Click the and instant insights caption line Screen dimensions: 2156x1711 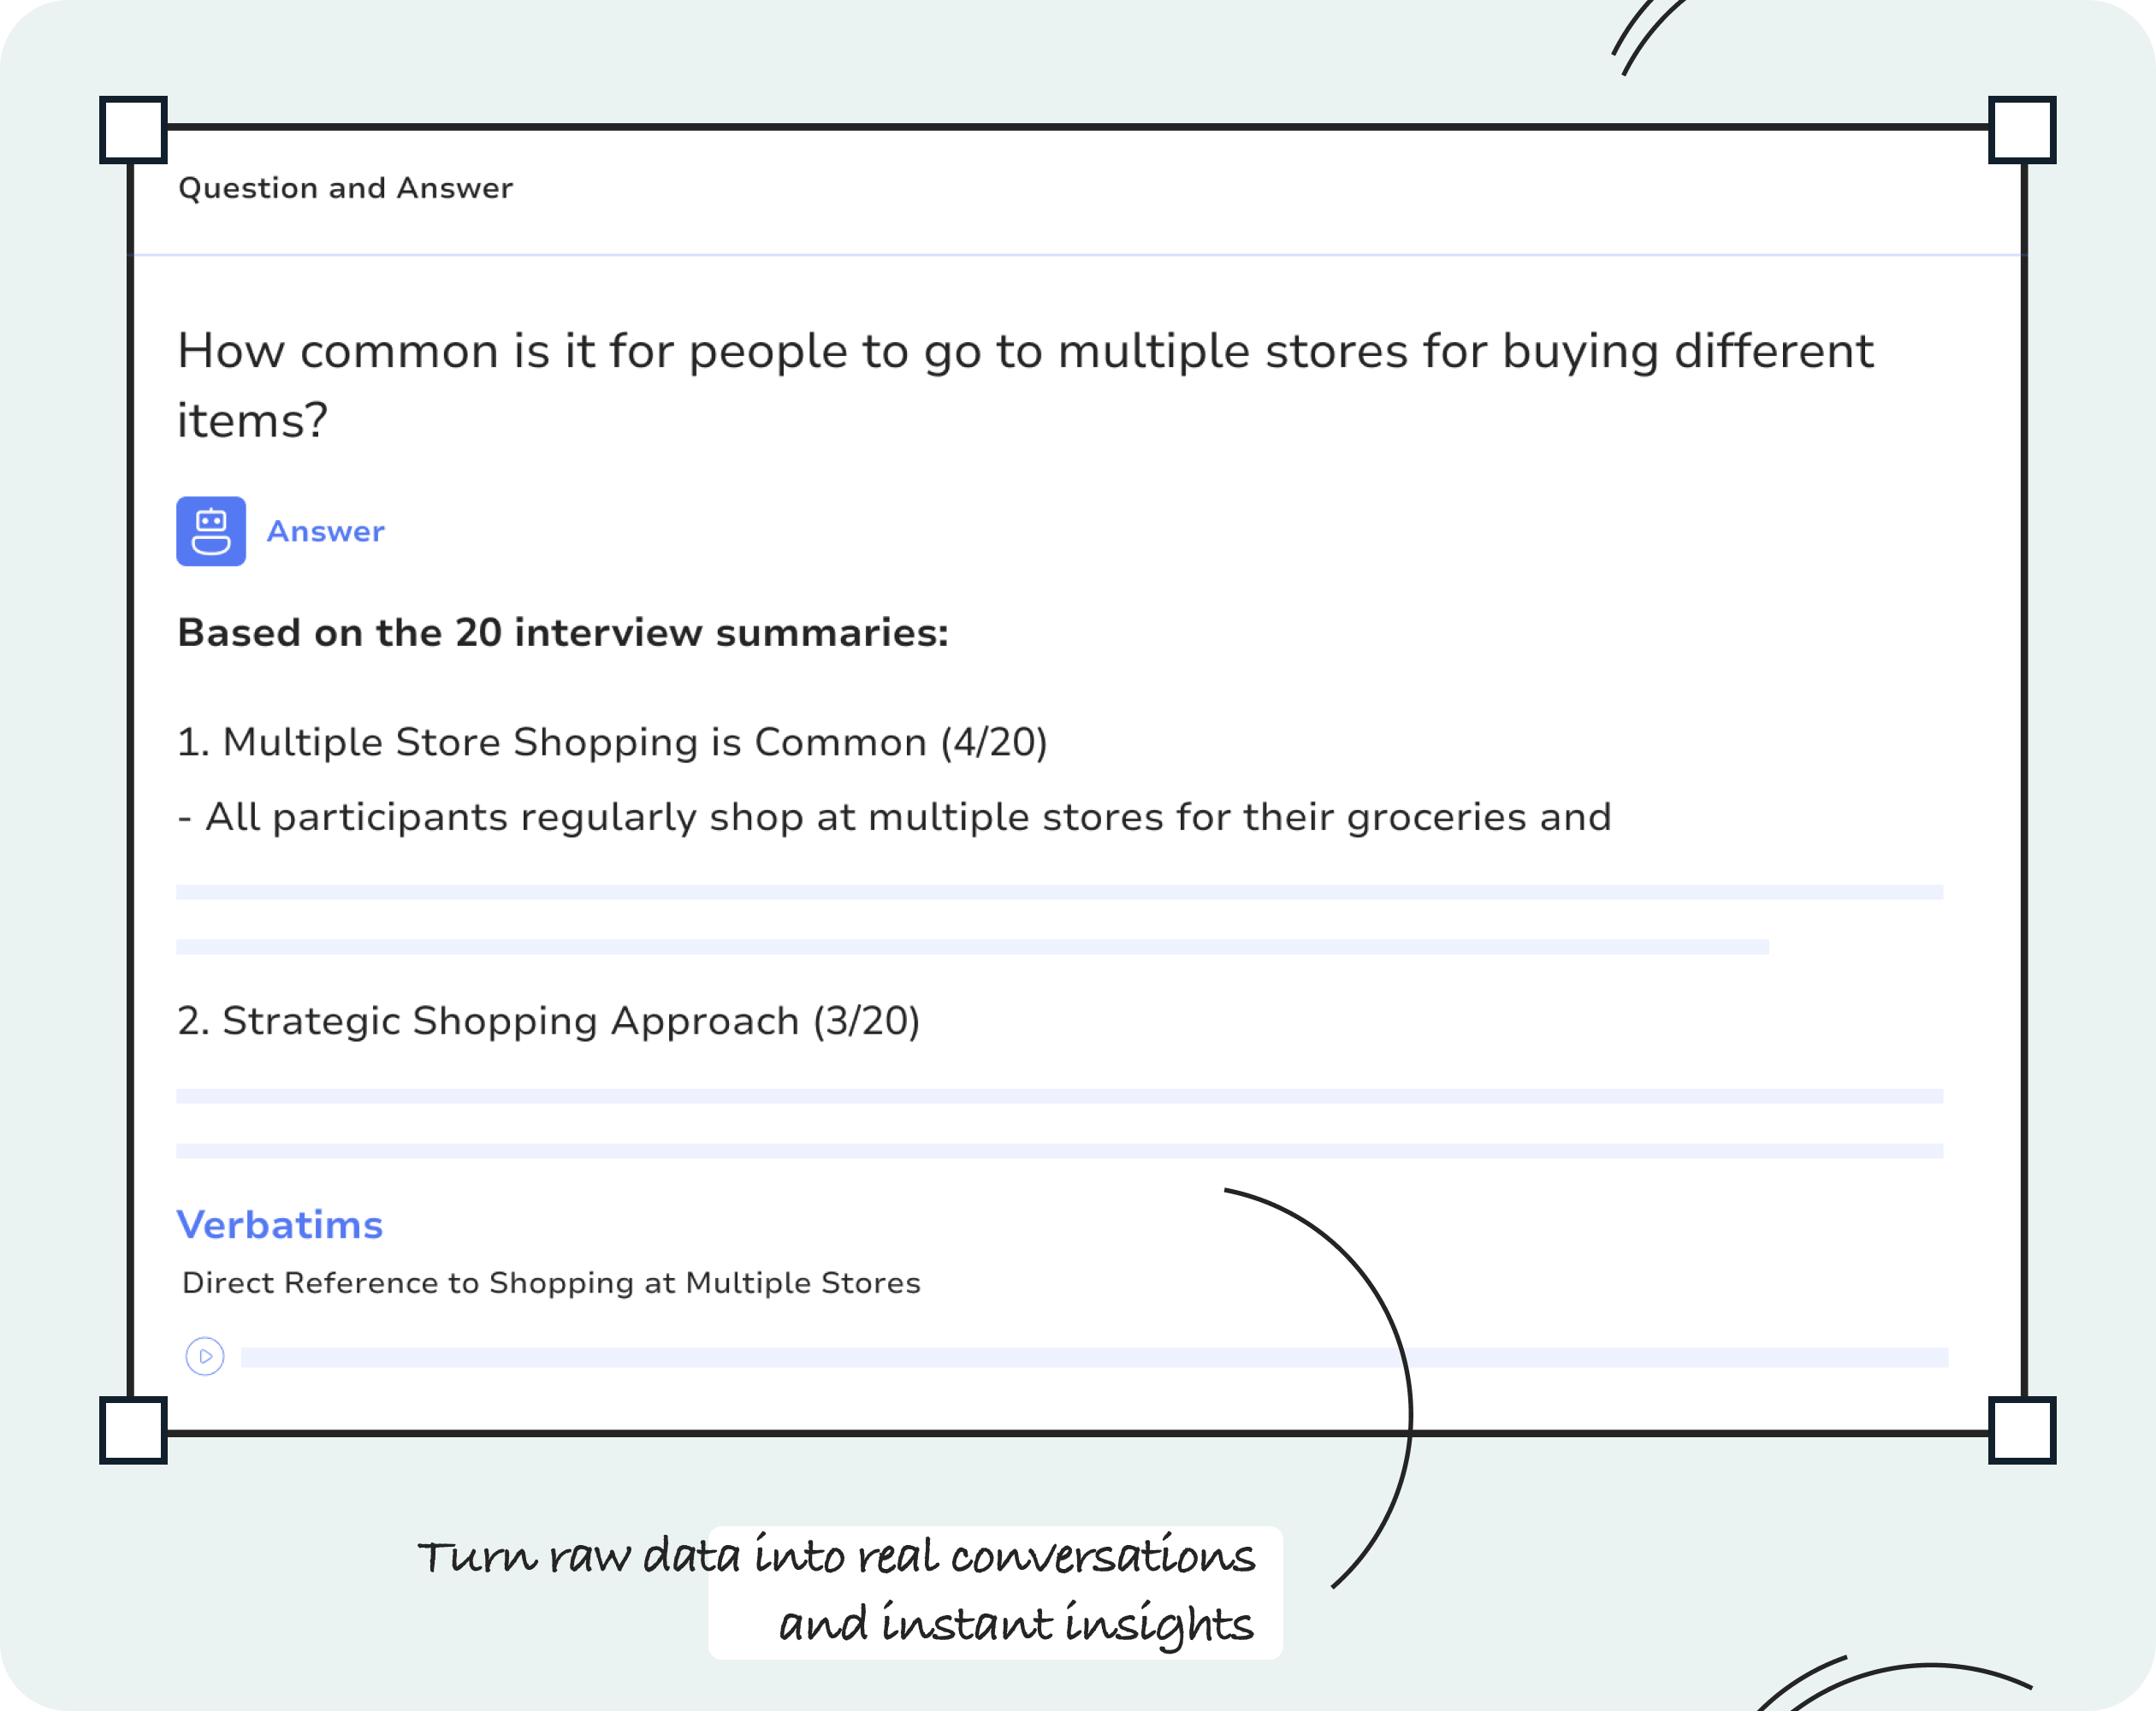coord(1016,1624)
